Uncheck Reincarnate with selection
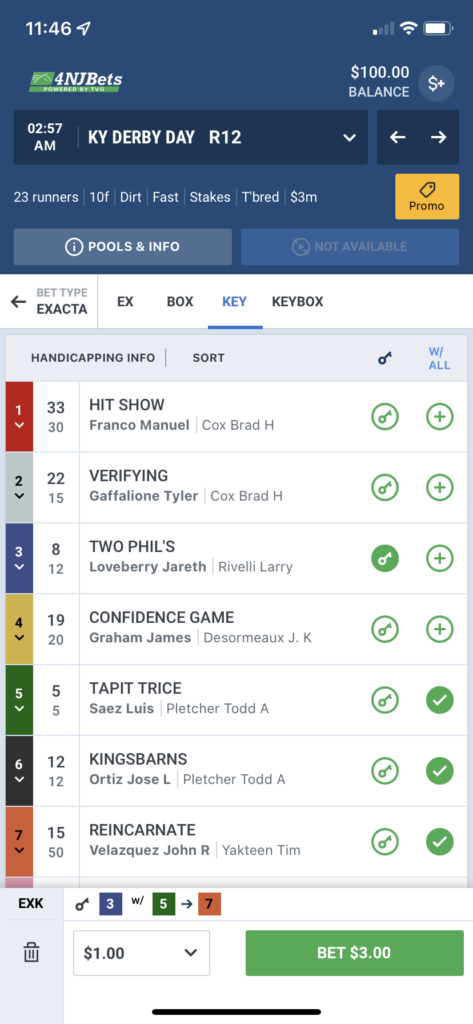Viewport: 473px width, 1024px height. tap(440, 842)
